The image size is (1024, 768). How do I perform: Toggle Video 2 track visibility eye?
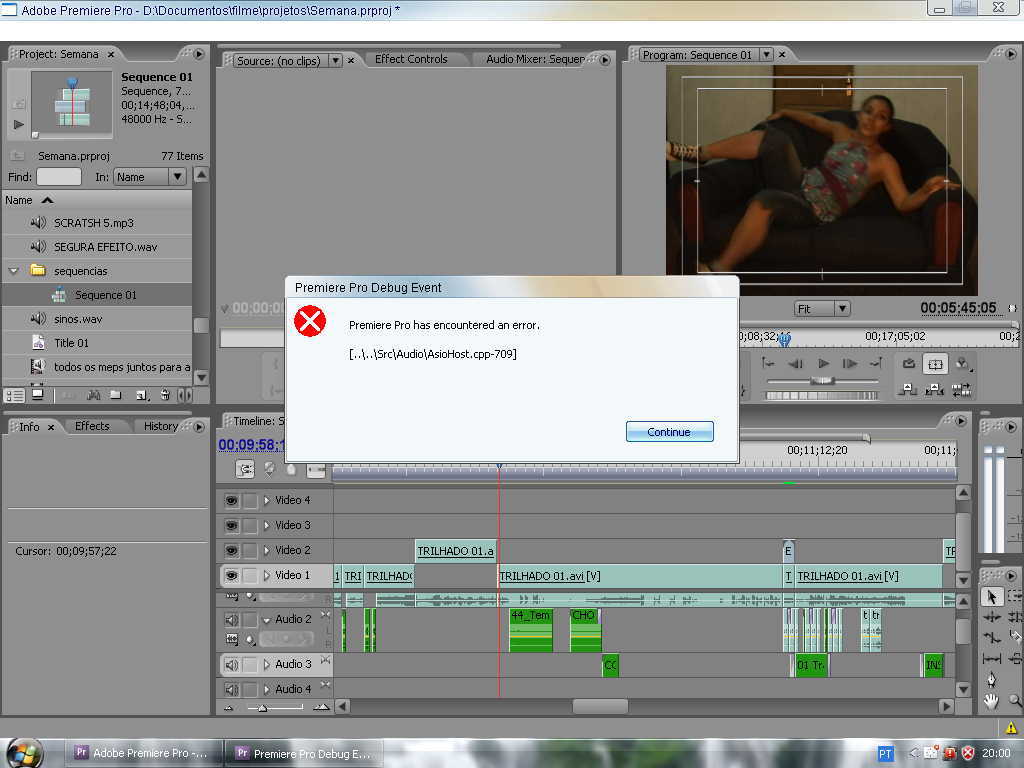click(231, 551)
